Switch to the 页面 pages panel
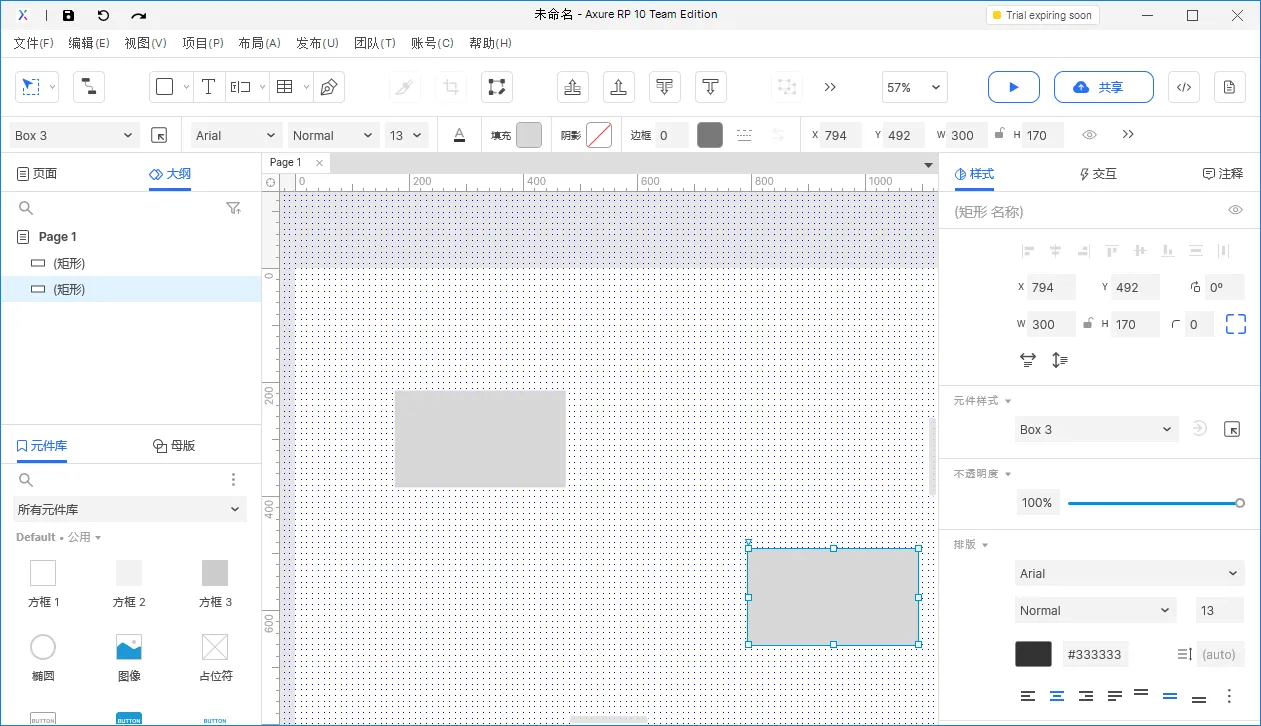Screen dimensions: 1261x726 tap(37, 174)
